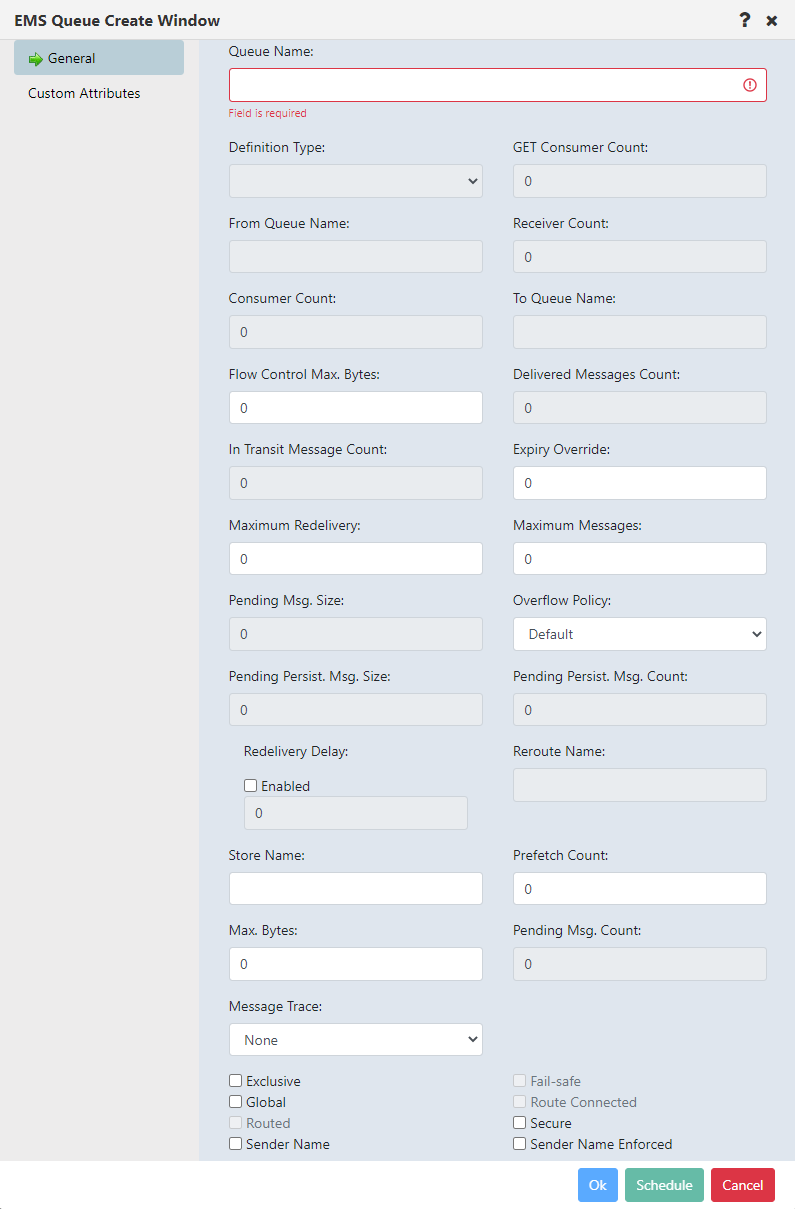Open the Message Trace dropdown showing None
The height and width of the screenshot is (1209, 795).
pyautogui.click(x=355, y=1039)
